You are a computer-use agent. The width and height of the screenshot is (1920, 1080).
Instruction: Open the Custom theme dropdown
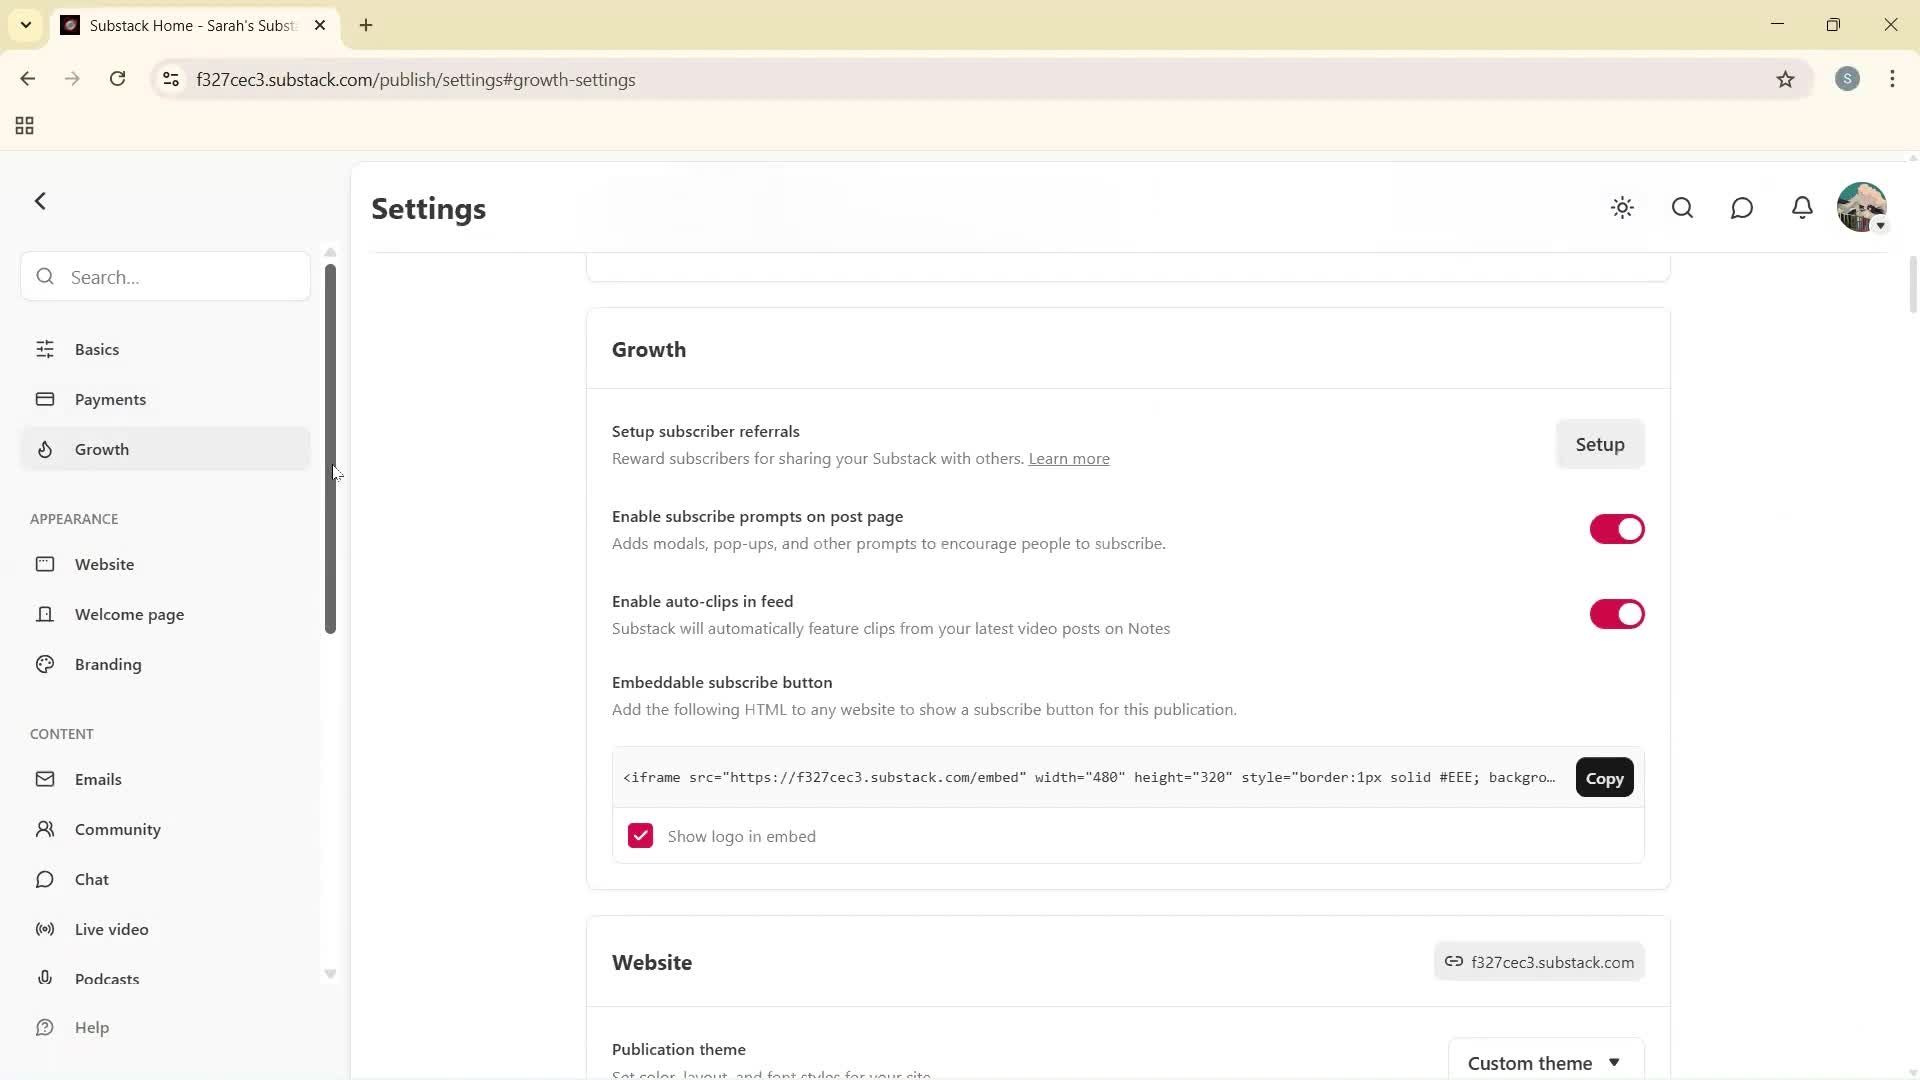click(1544, 1062)
